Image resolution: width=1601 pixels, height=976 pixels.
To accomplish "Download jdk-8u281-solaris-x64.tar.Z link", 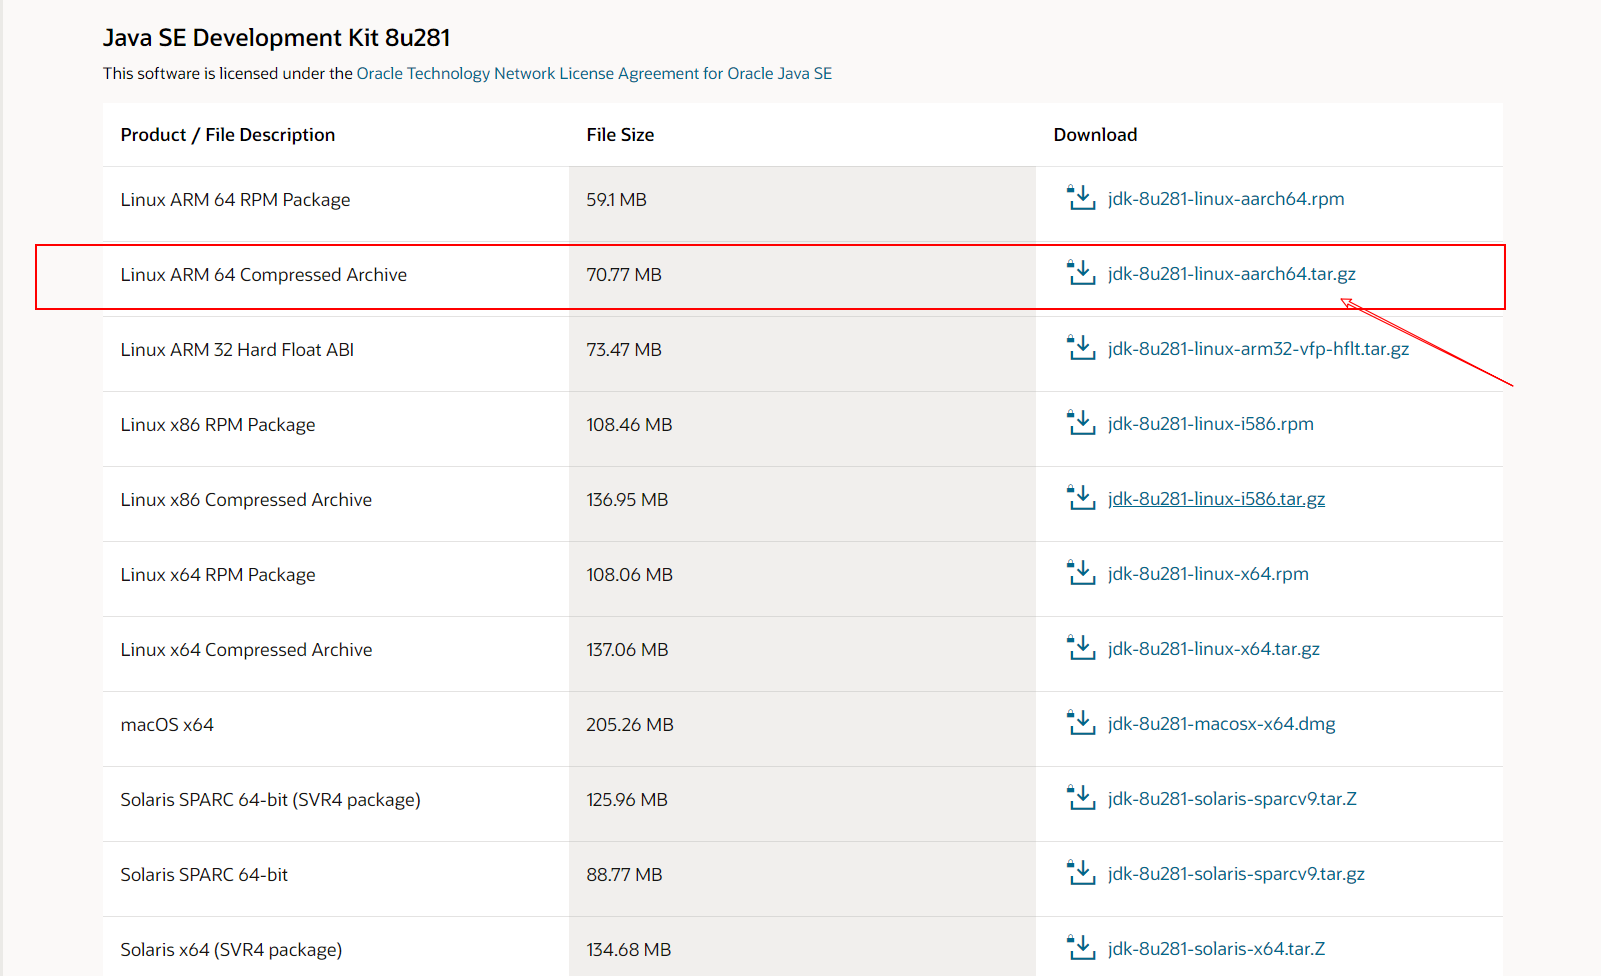I will [x=1216, y=949].
